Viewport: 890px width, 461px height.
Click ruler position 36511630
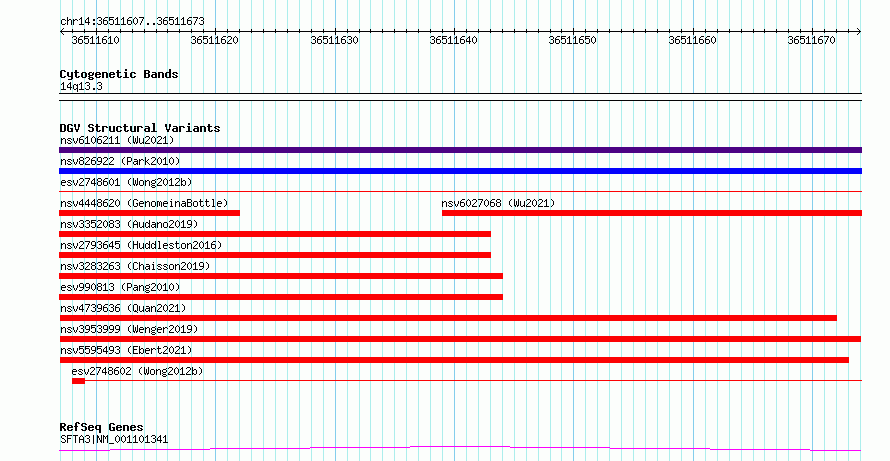pos(334,40)
